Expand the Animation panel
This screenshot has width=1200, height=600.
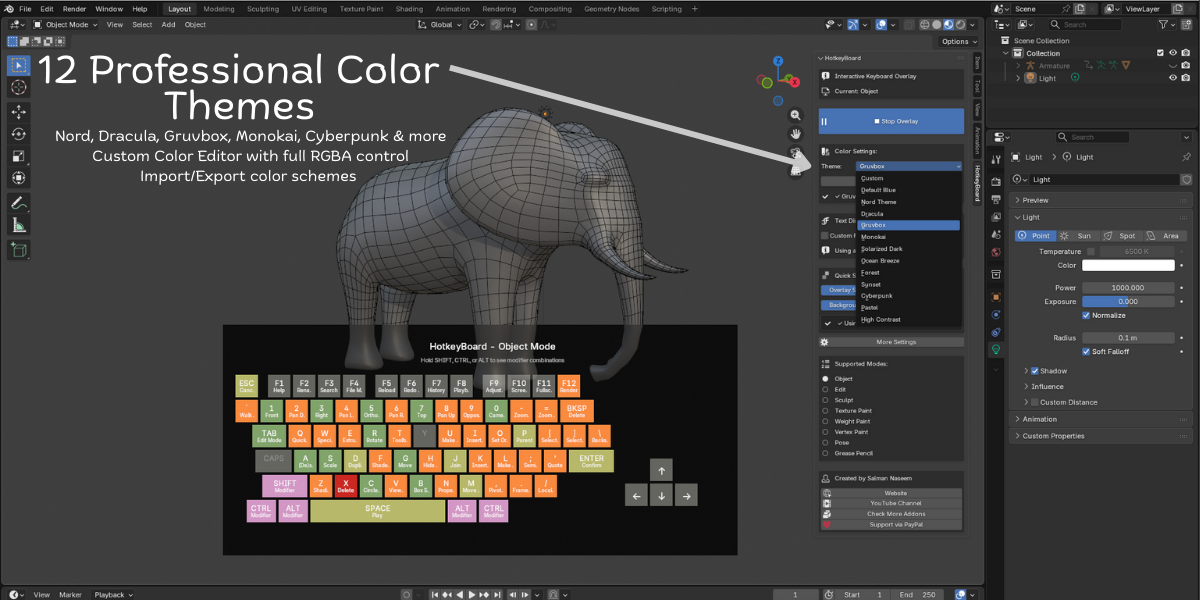(1101, 419)
